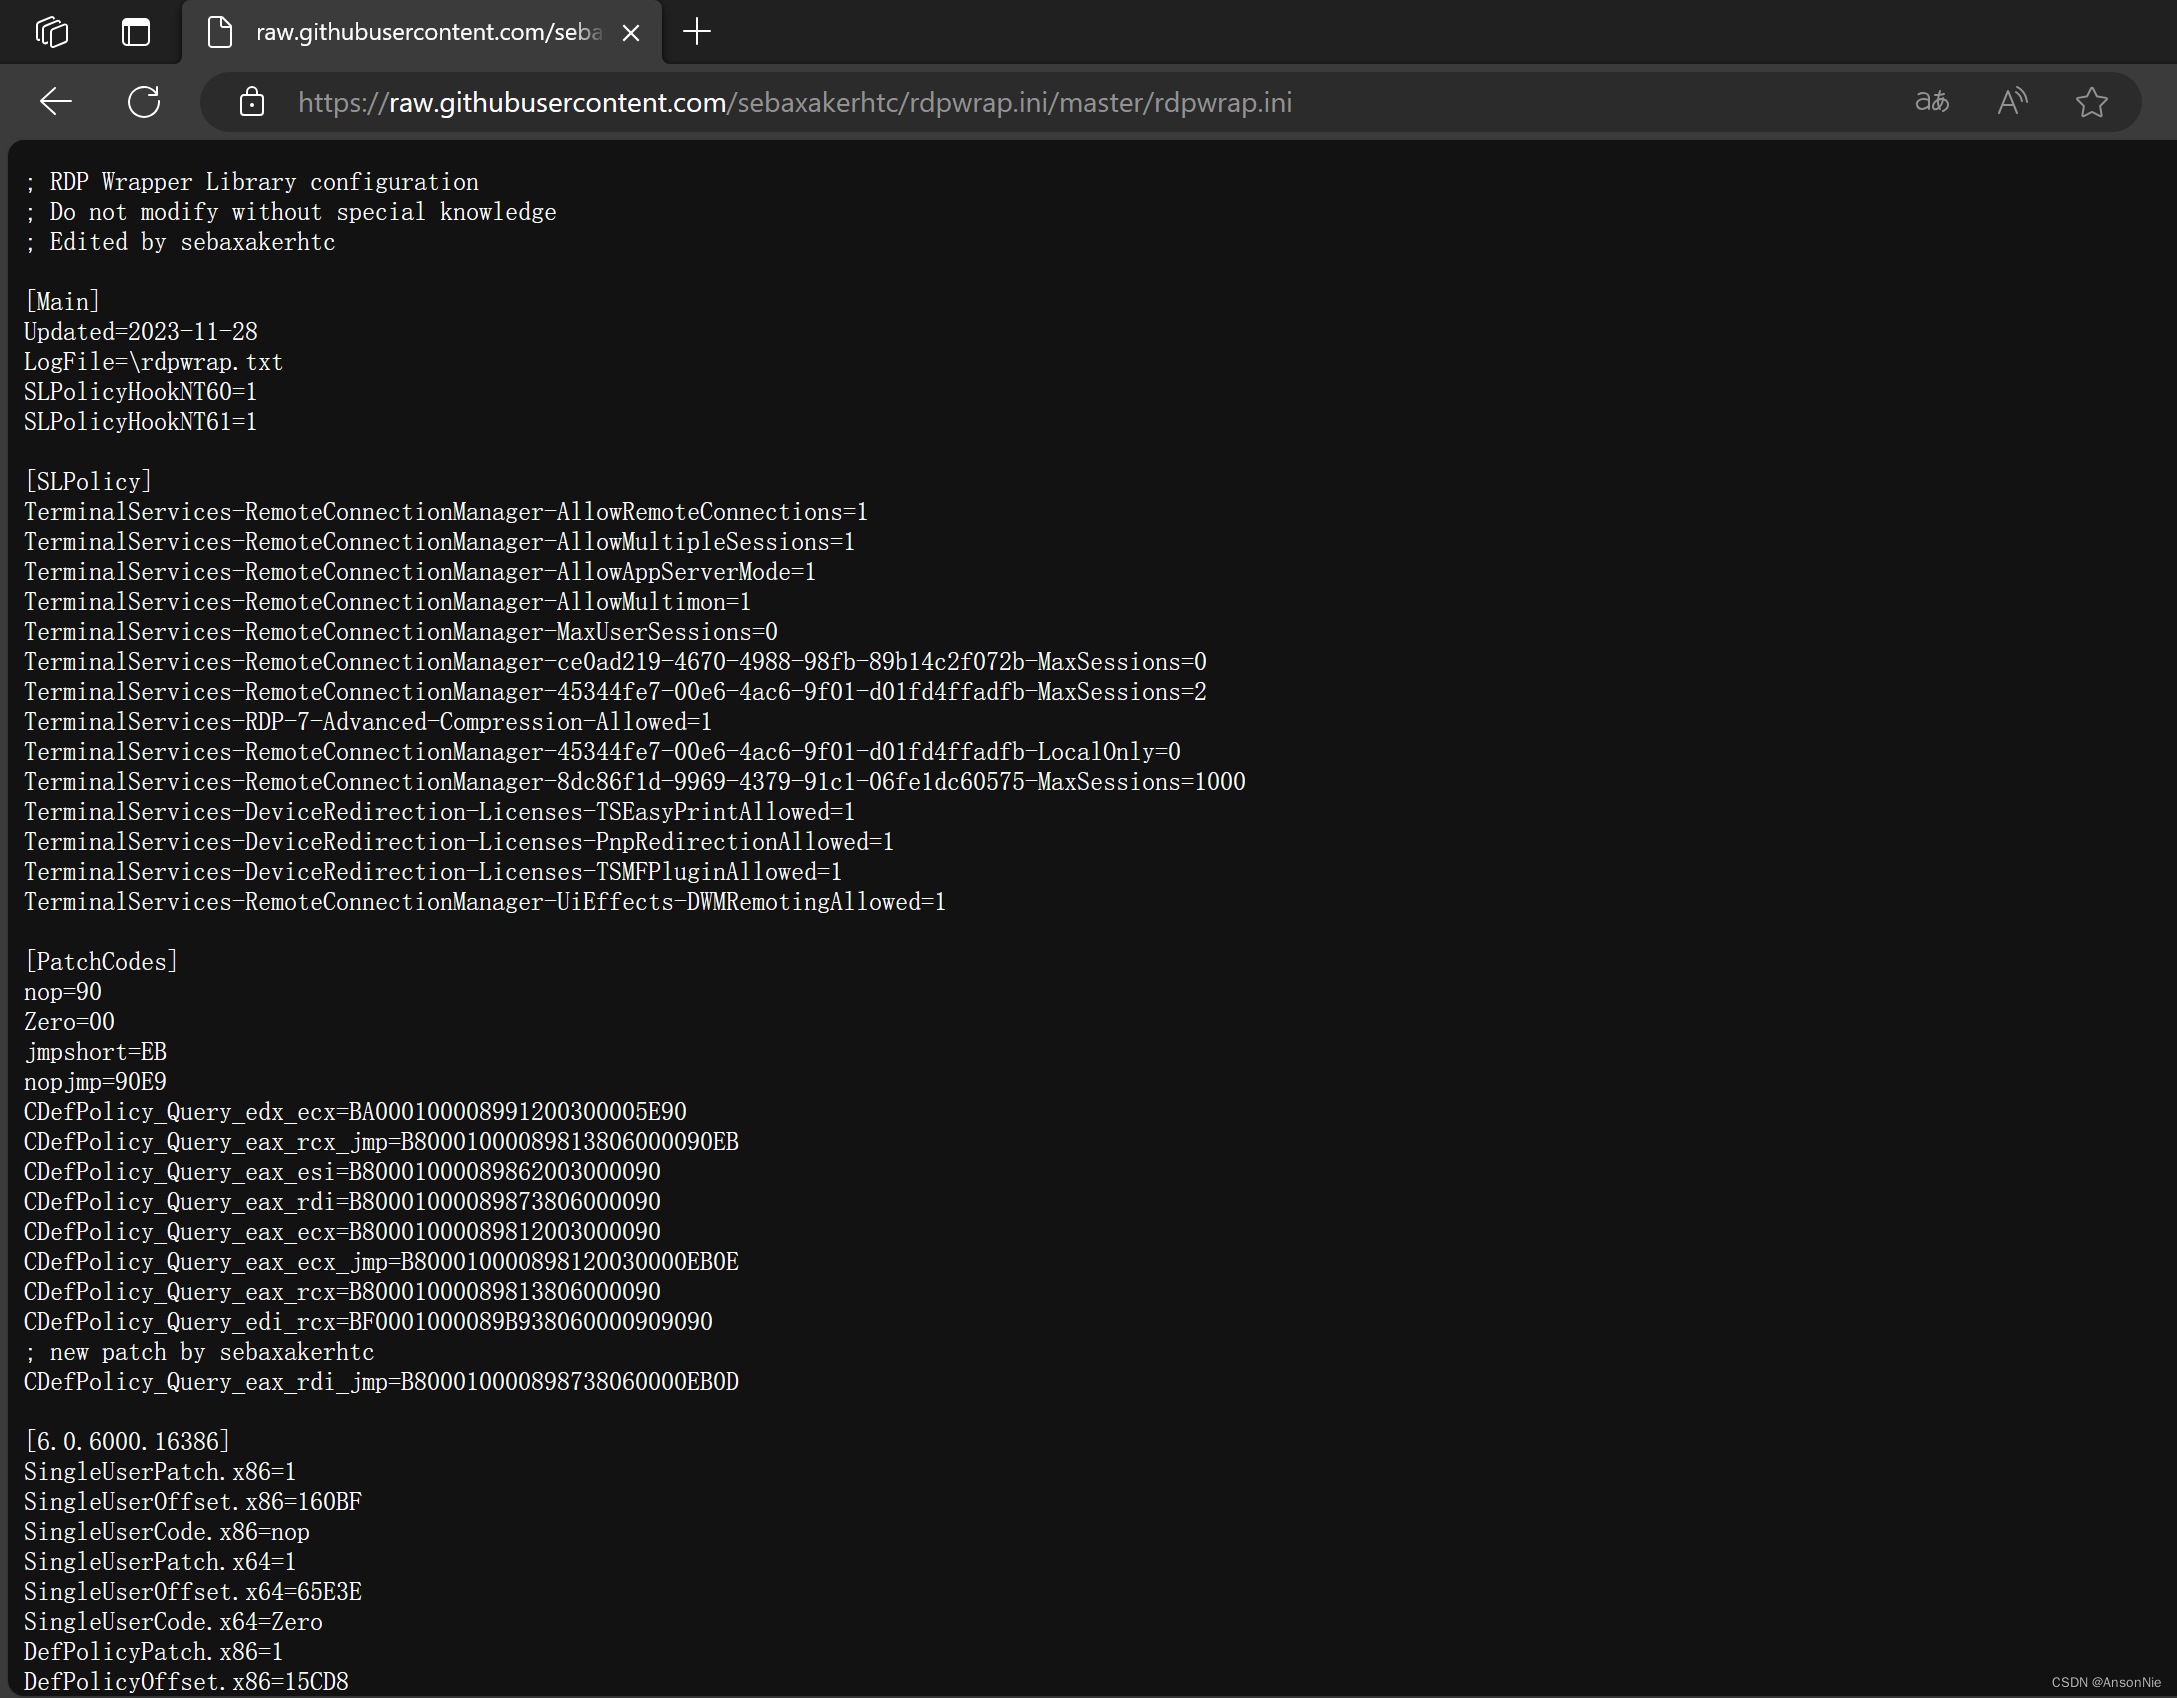Add page to favorites star icon
This screenshot has width=2177, height=1698.
2092,102
